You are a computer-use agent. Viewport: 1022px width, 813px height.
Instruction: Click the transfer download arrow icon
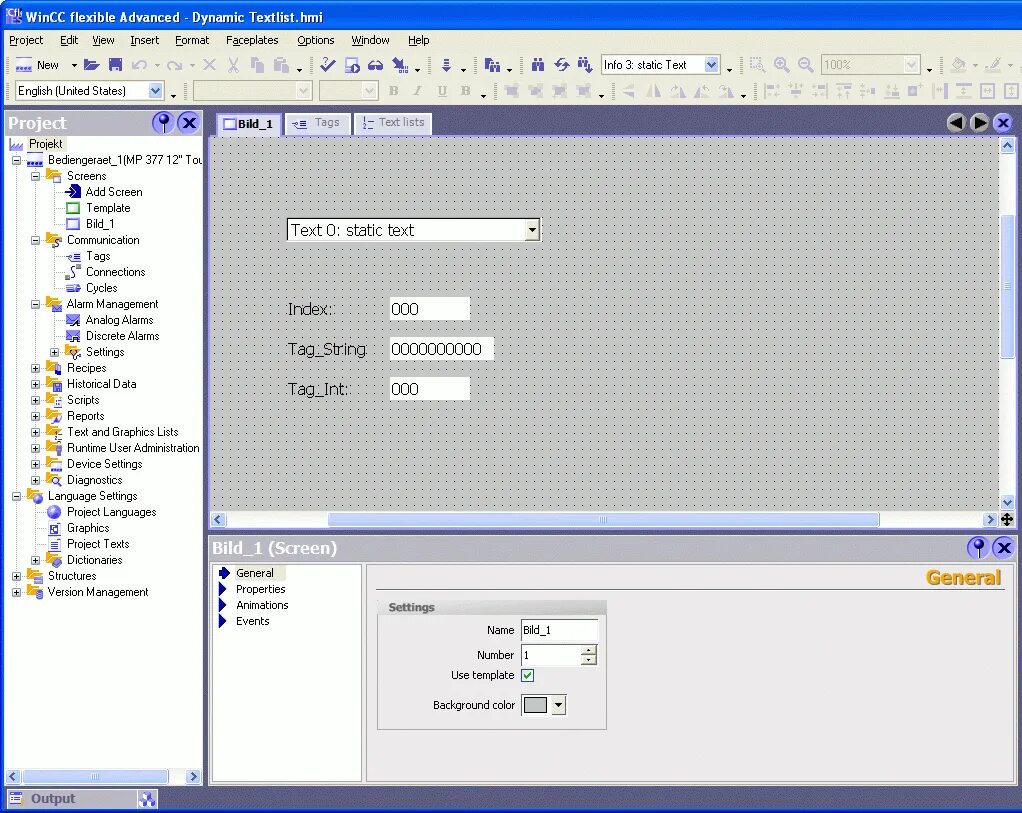coord(446,65)
